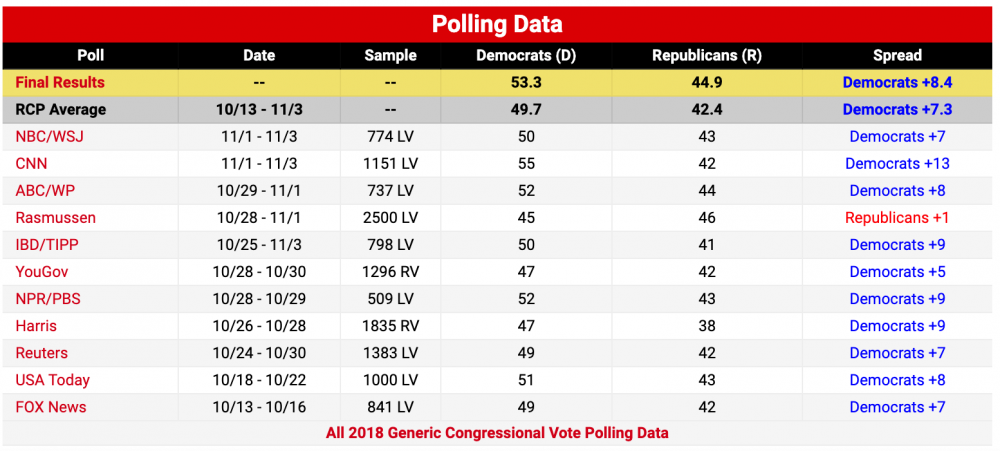The width and height of the screenshot is (1000, 451).
Task: Click the Final Results row label
Action: click(60, 82)
